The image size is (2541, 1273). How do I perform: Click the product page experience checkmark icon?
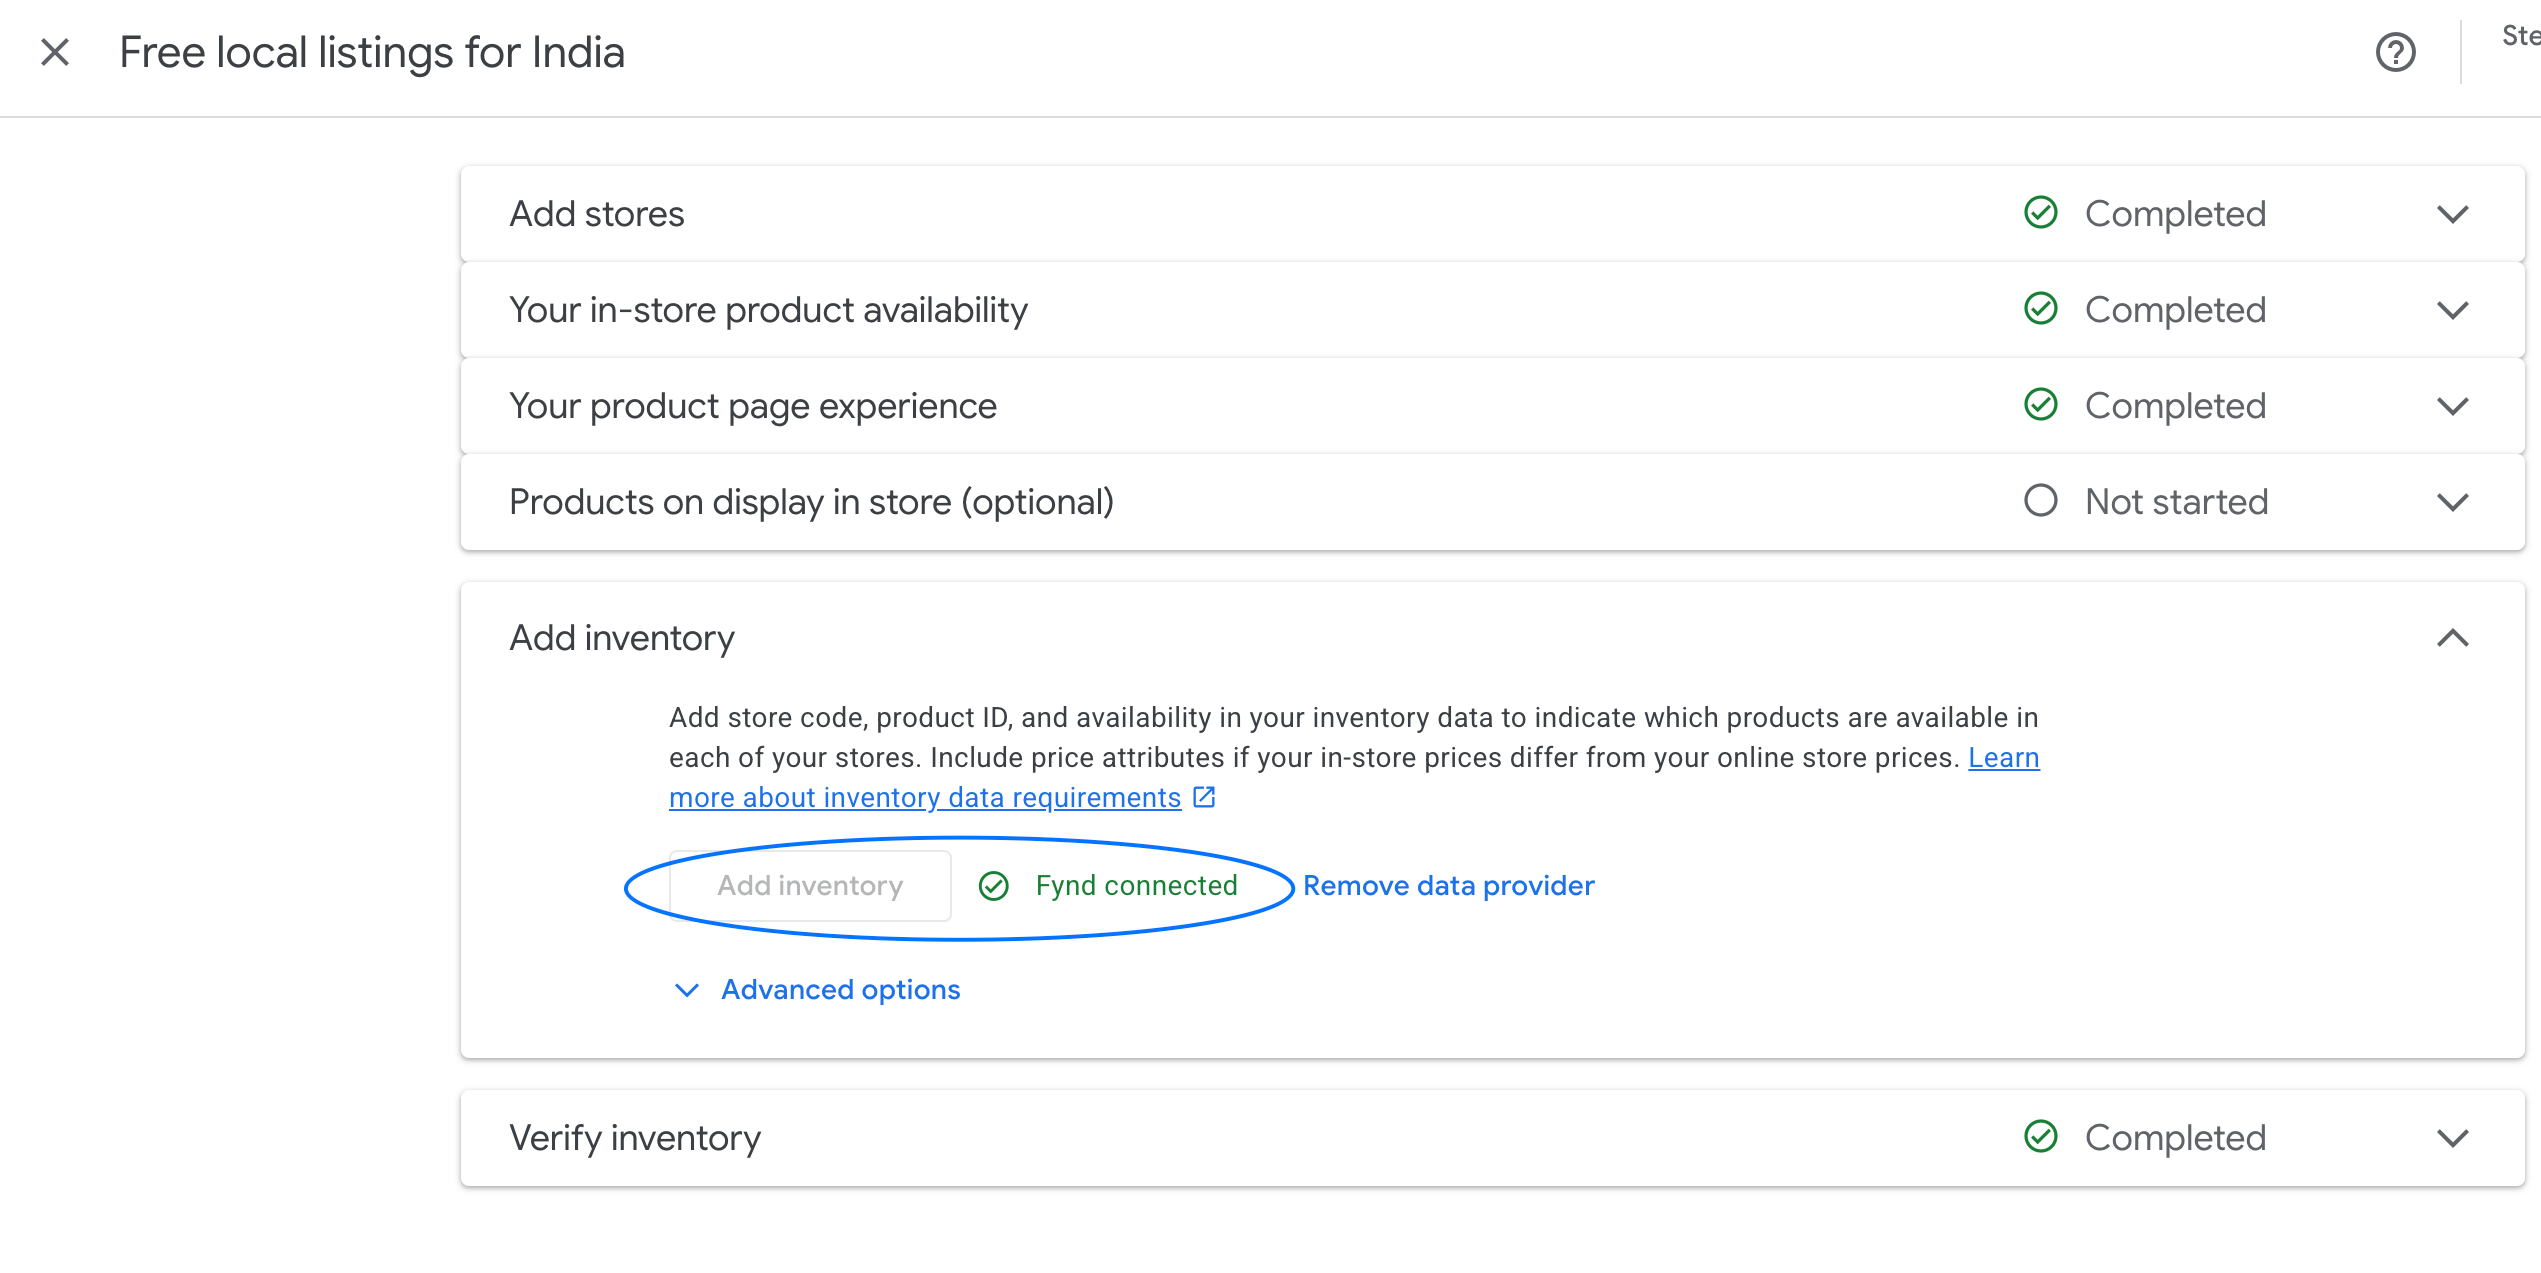click(2040, 405)
